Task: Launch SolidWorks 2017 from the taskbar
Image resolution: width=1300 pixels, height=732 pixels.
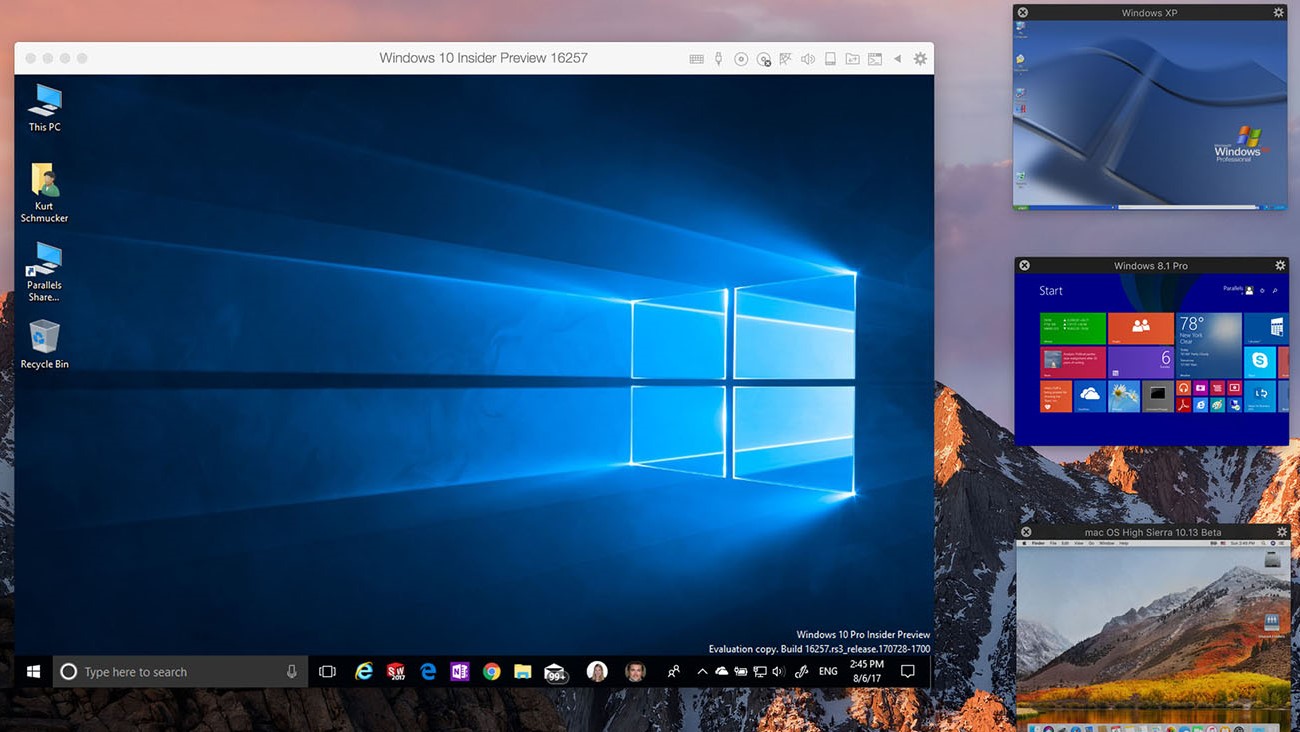Action: [x=396, y=672]
